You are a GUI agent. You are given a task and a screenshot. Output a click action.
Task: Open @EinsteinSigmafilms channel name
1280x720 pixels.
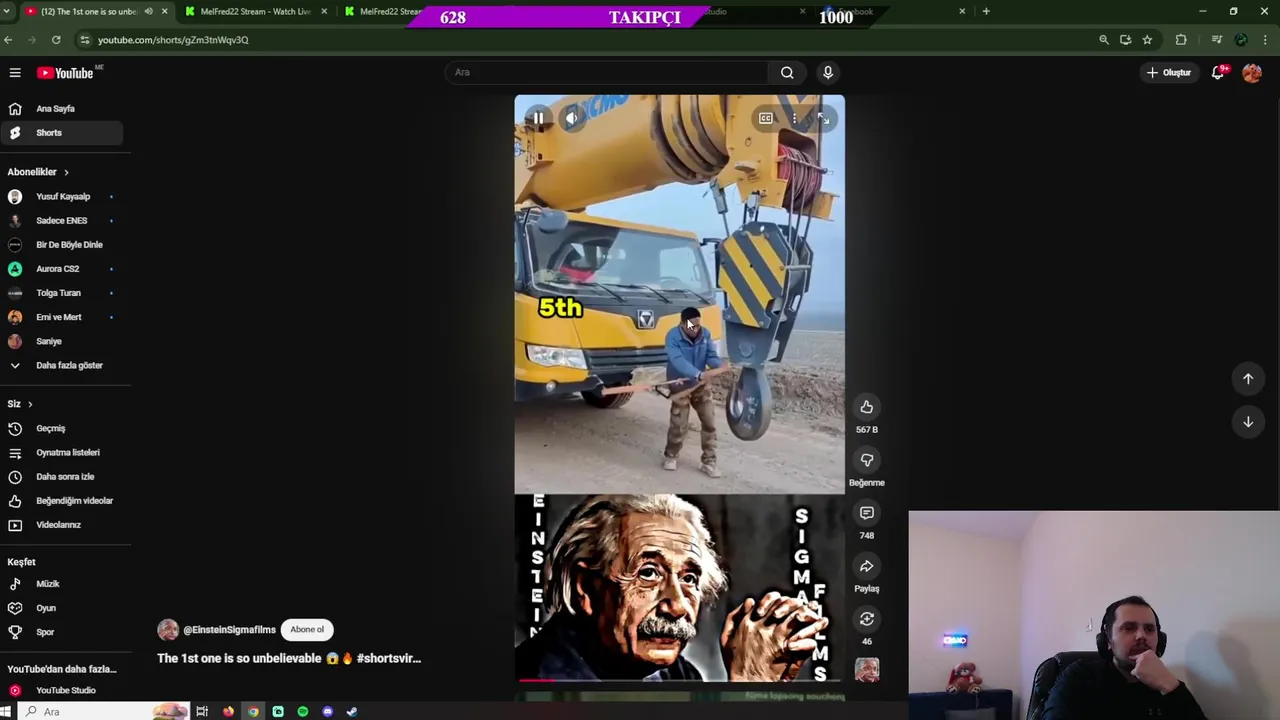229,630
